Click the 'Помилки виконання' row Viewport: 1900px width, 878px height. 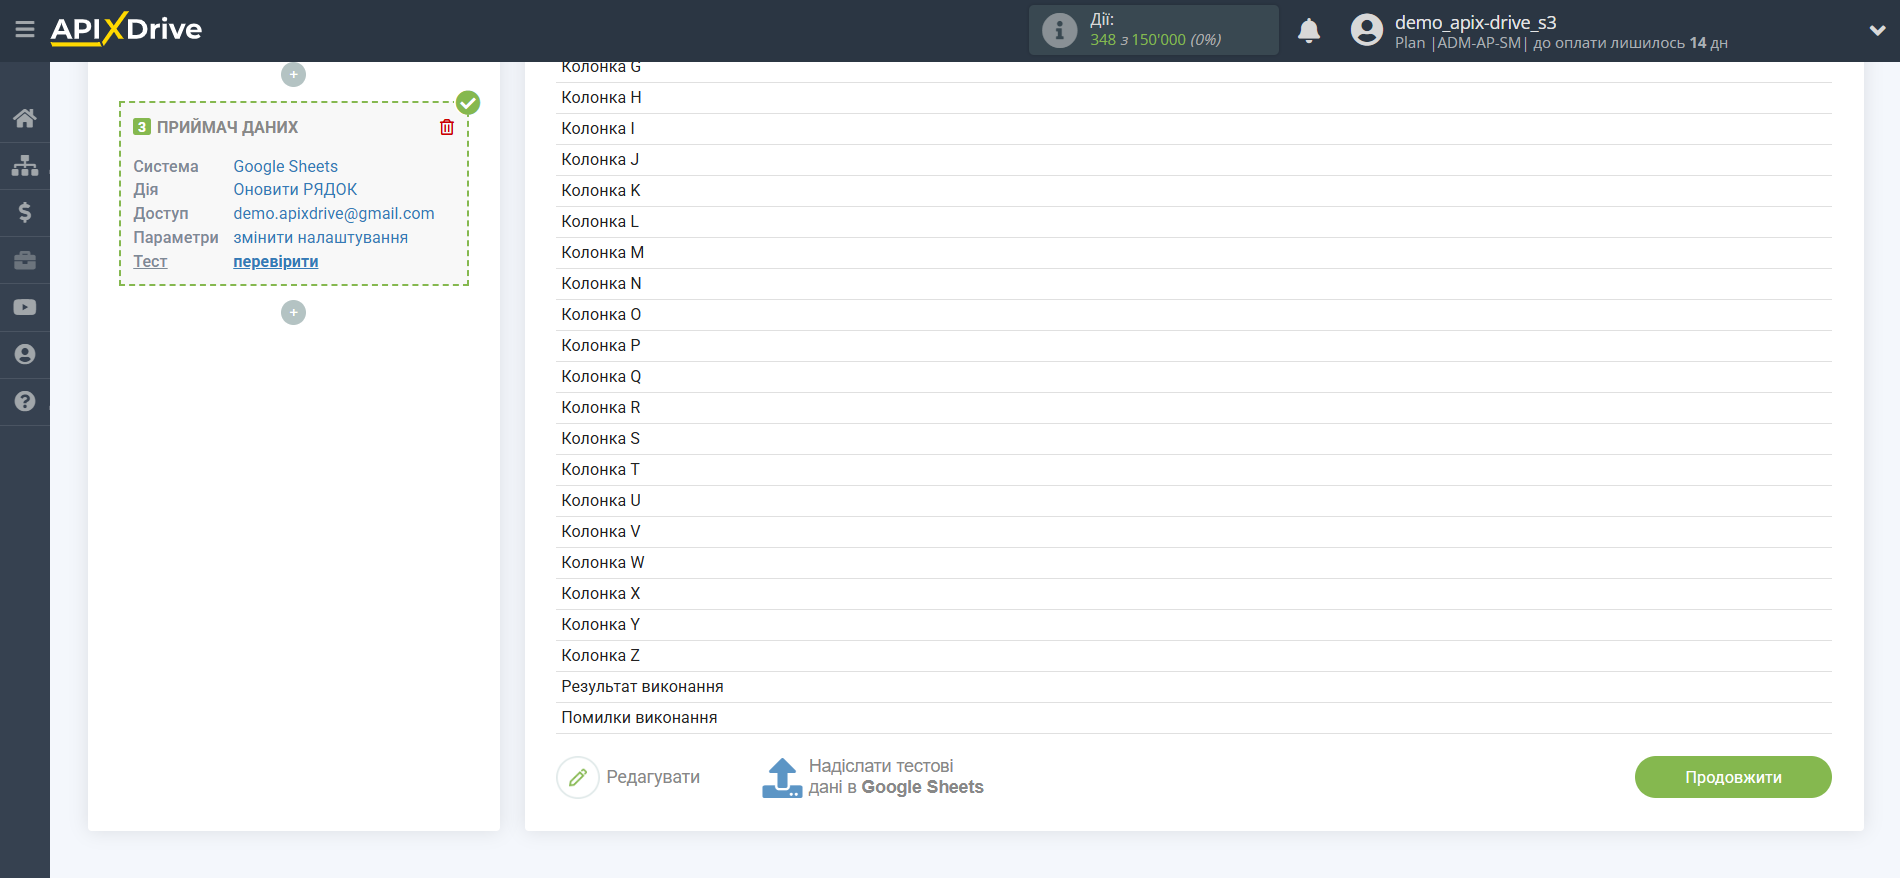1194,718
